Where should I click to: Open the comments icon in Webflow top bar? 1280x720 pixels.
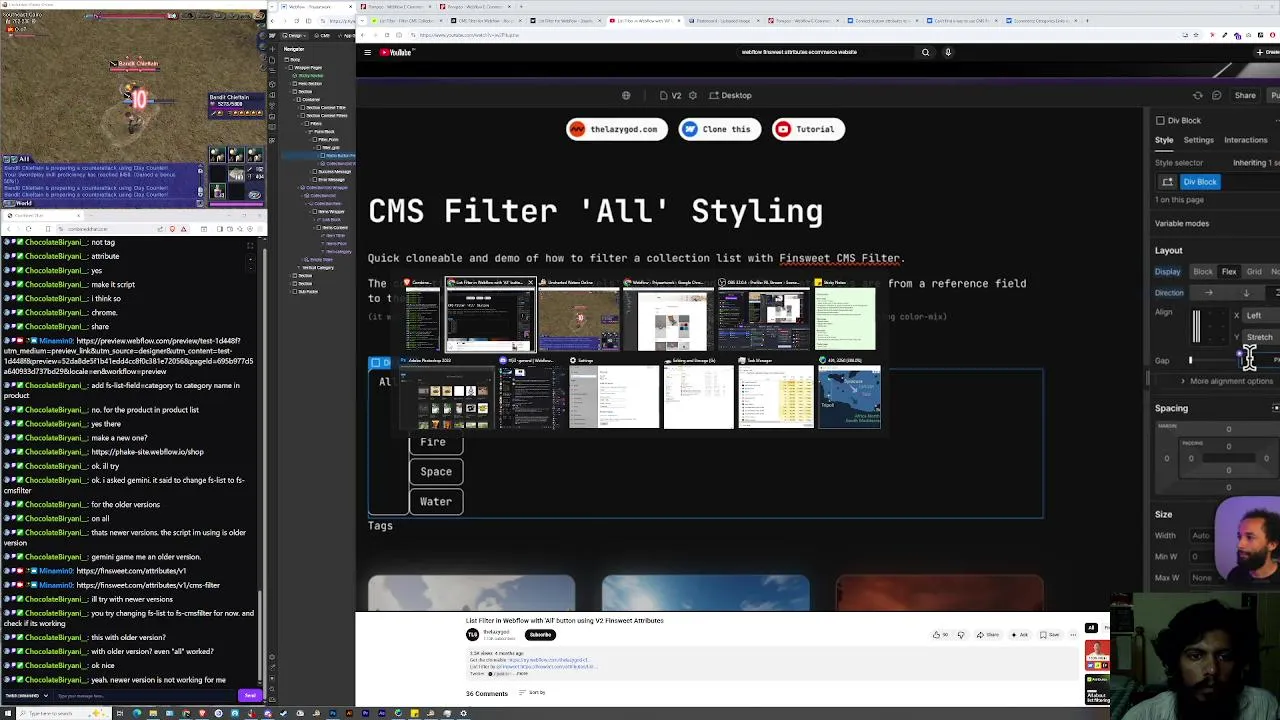tap(1217, 96)
